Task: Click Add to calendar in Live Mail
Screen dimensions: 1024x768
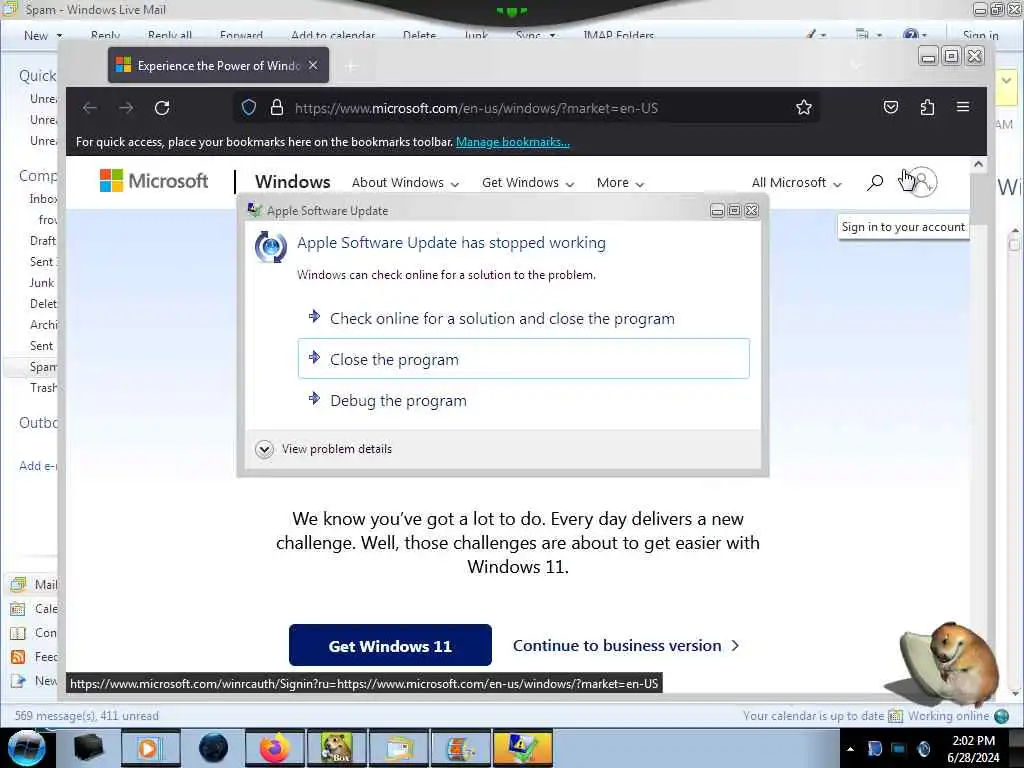Action: (x=333, y=35)
